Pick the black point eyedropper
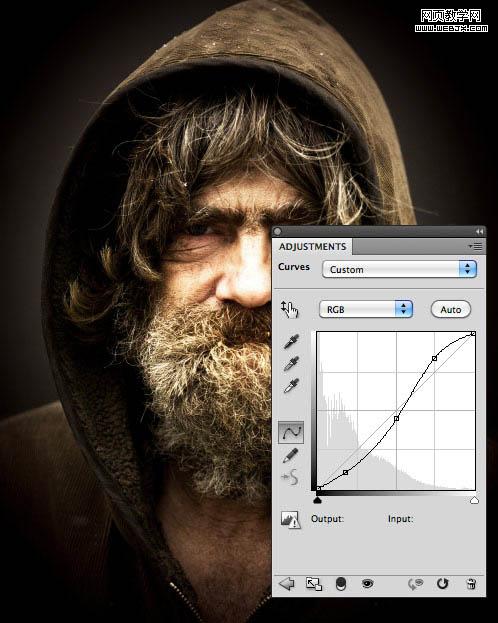 [x=291, y=342]
